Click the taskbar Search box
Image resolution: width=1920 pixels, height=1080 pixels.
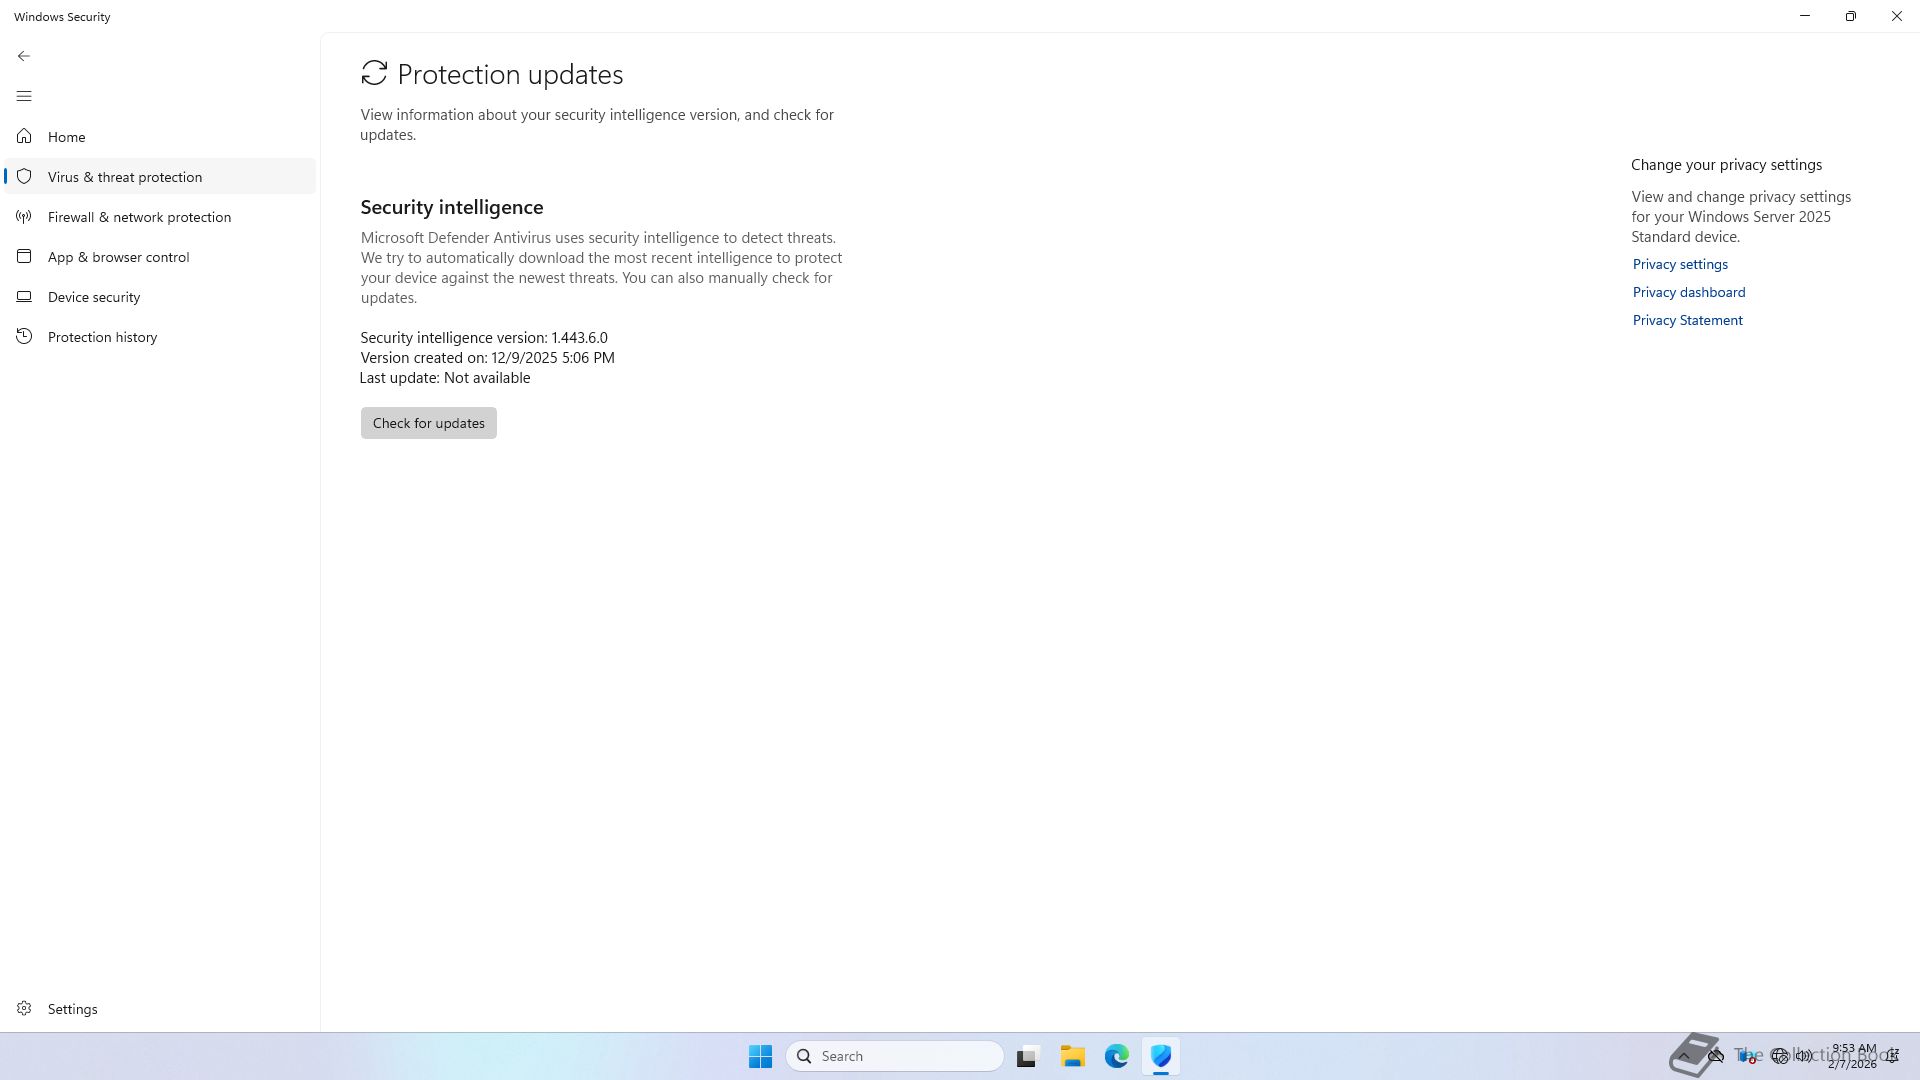pyautogui.click(x=895, y=1056)
